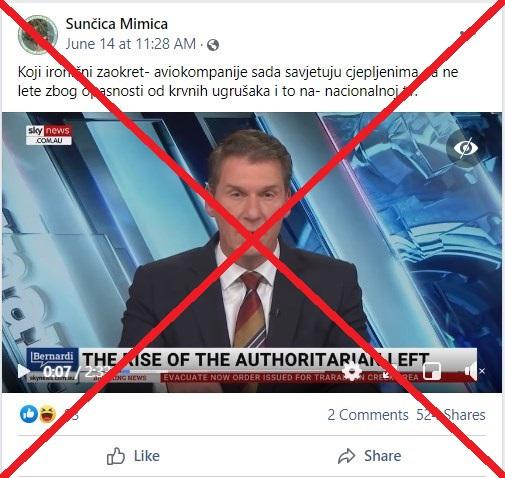Expand the 2 Comments section
Viewport: 505px width, 478px height.
point(368,415)
